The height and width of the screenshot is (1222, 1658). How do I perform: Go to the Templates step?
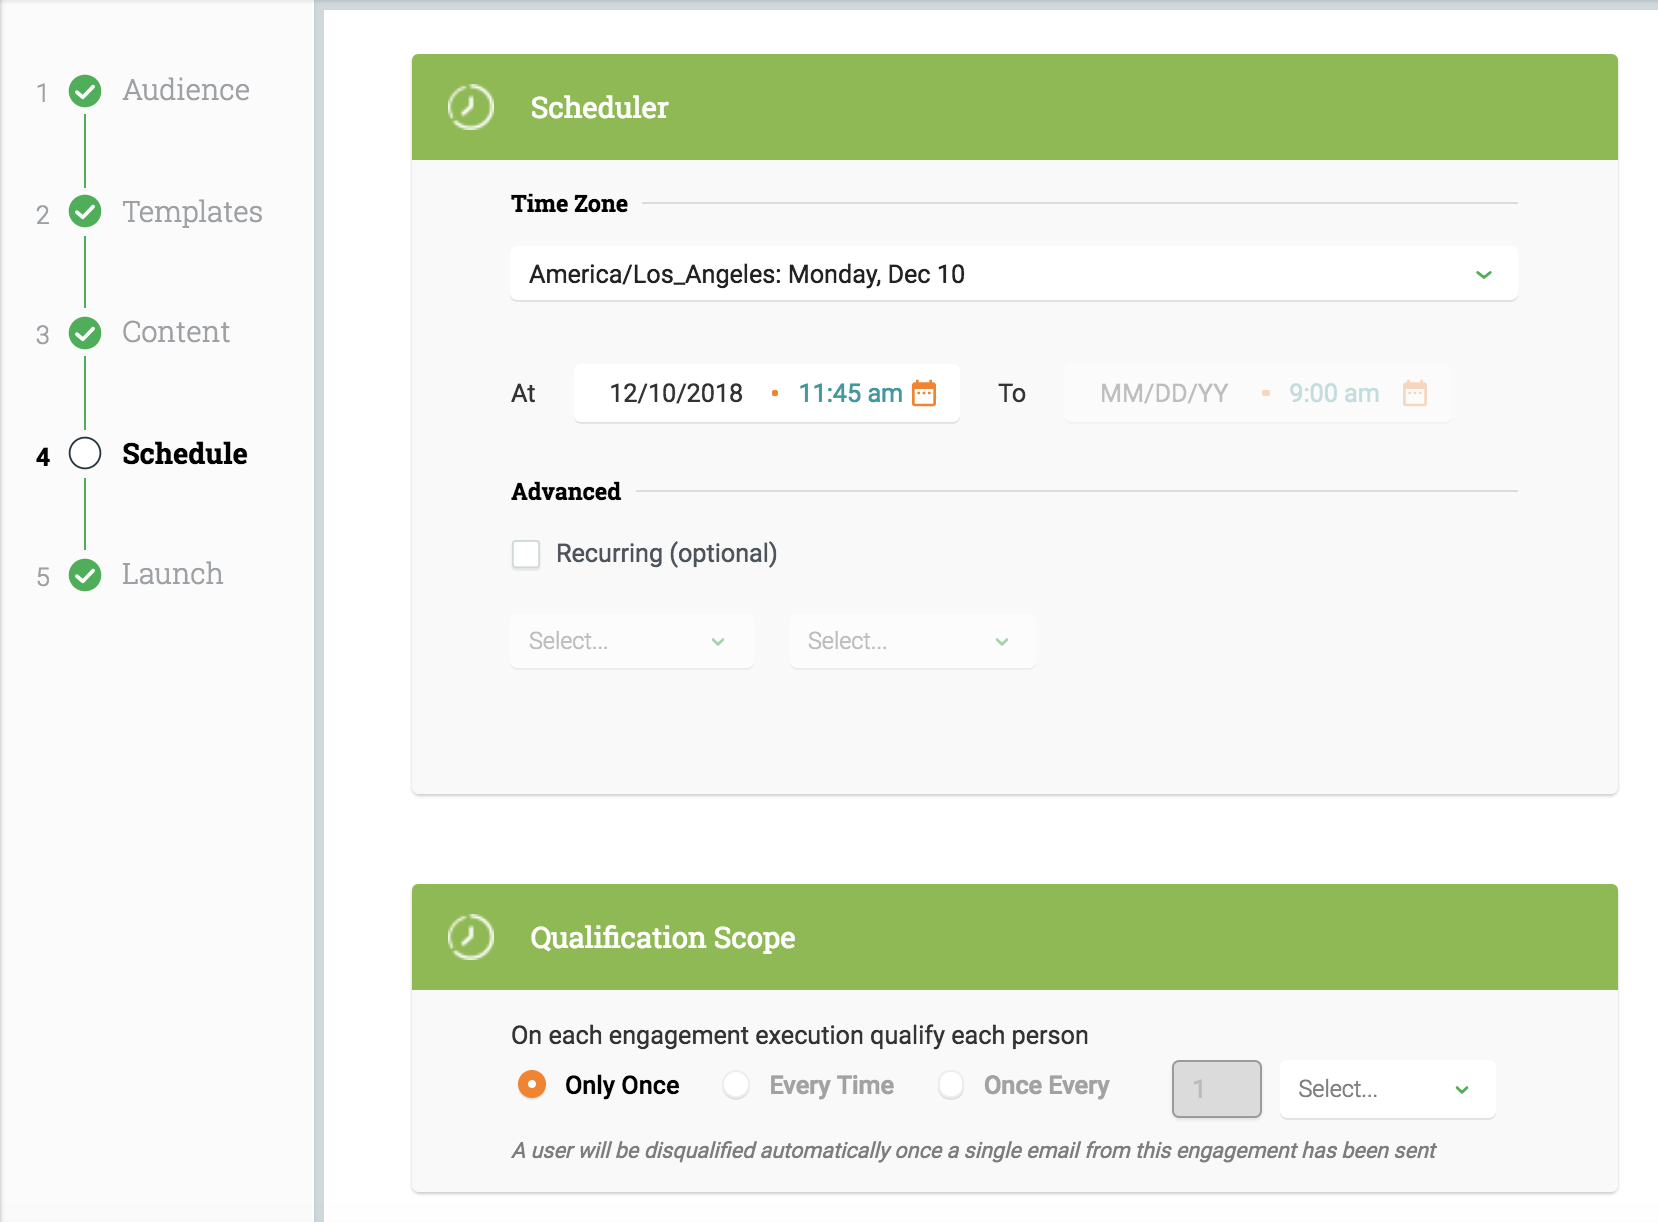click(x=192, y=212)
